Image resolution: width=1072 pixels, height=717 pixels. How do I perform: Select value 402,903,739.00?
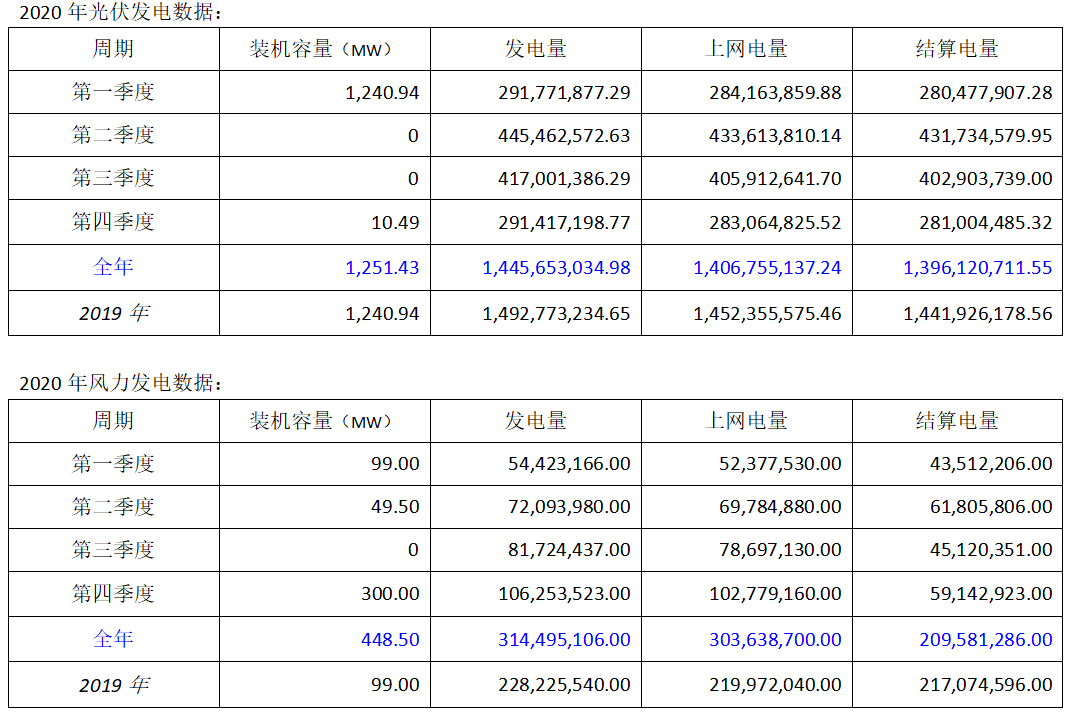(985, 178)
